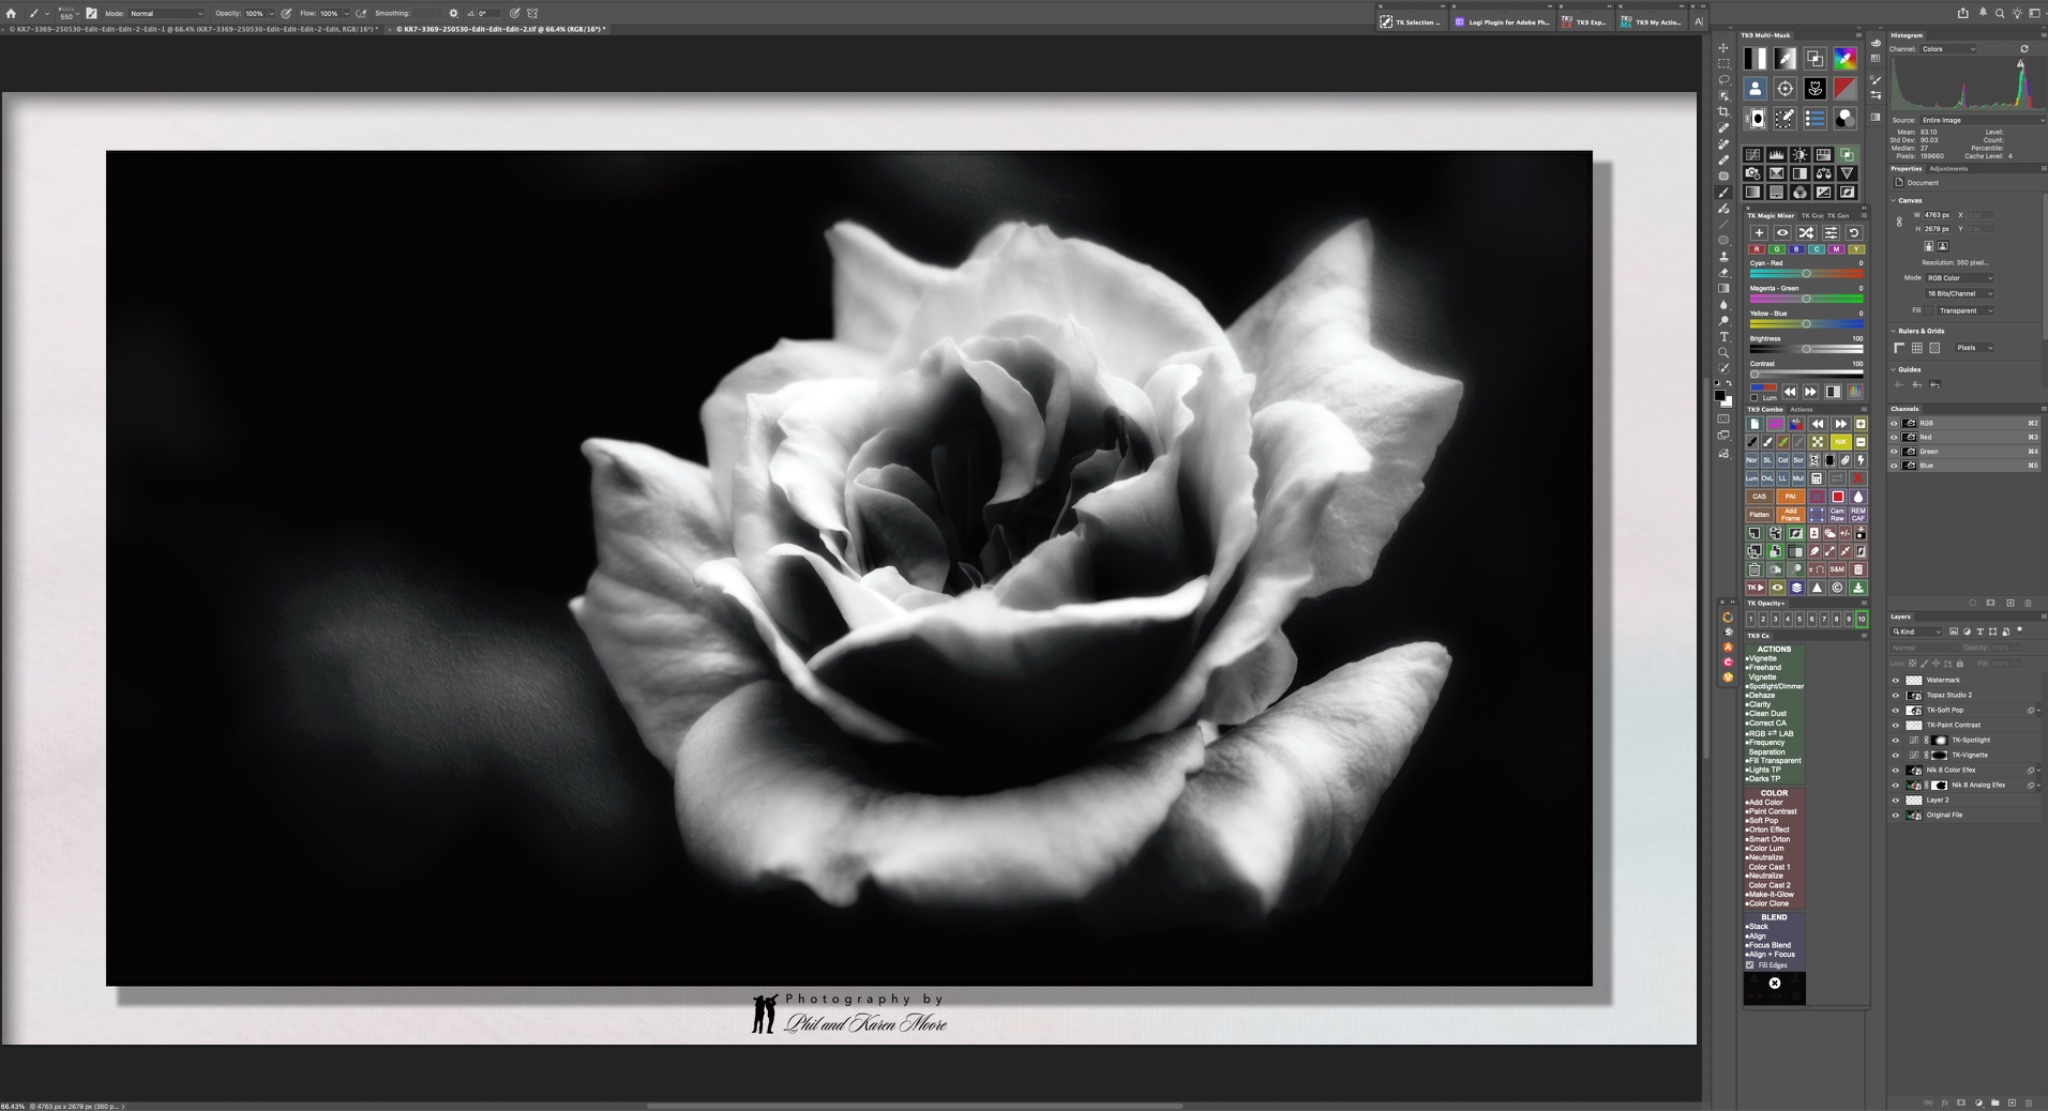Open the Histogram Channel Colors dropdown
This screenshot has width=2048, height=1111.
(1948, 49)
